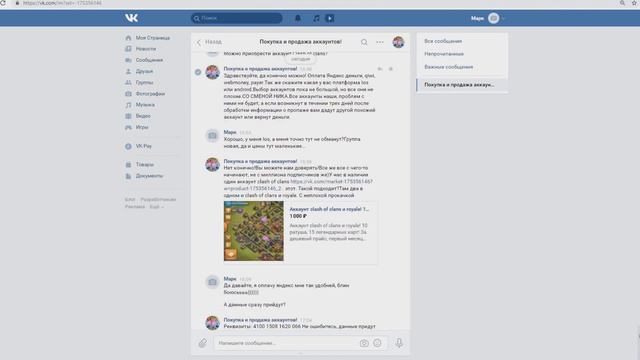Image resolution: width=640 pixels, height=360 pixels.
Task: Select Покупка и продажа аккаун… conversation tab
Action: tap(462, 85)
